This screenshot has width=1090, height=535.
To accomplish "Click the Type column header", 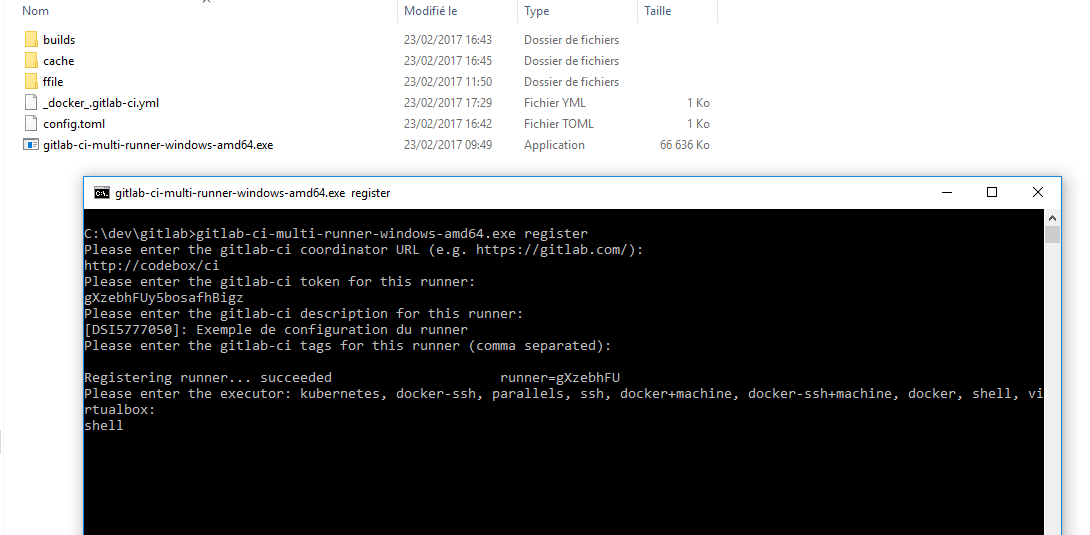I will [537, 11].
